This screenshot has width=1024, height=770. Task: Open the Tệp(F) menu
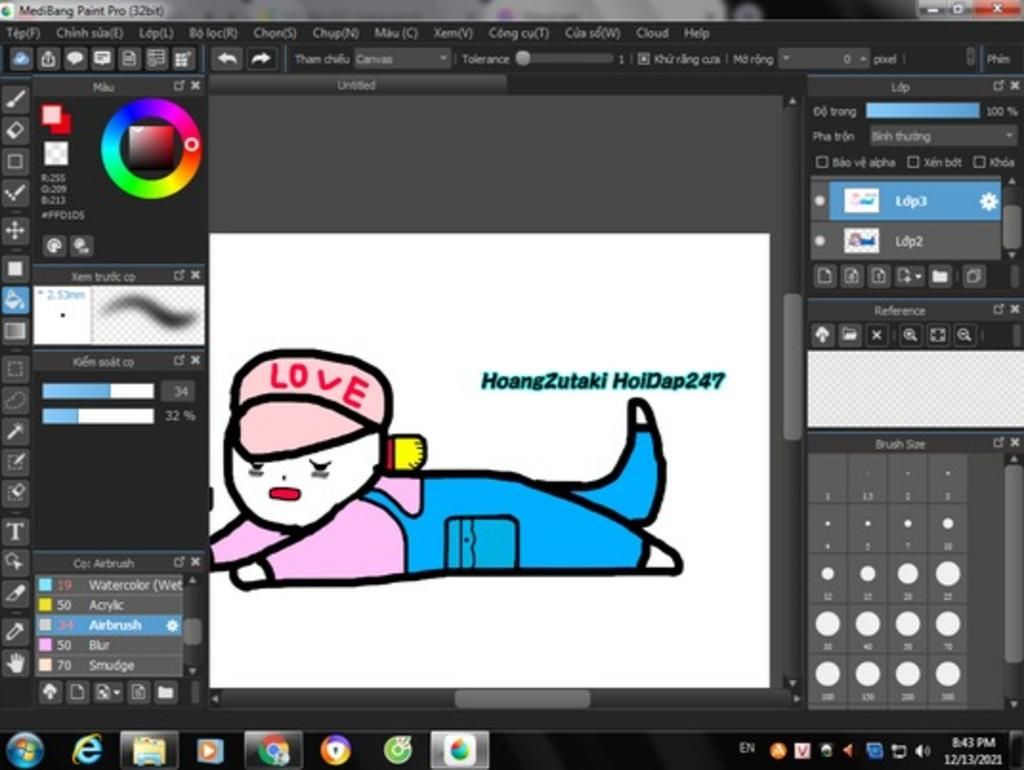pyautogui.click(x=23, y=33)
